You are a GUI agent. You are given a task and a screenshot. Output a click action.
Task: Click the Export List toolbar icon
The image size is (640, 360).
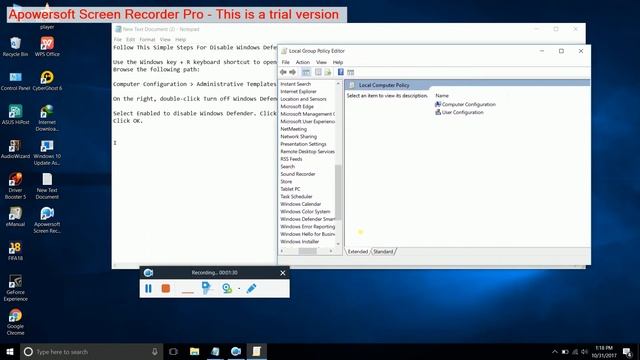pyautogui.click(x=328, y=72)
